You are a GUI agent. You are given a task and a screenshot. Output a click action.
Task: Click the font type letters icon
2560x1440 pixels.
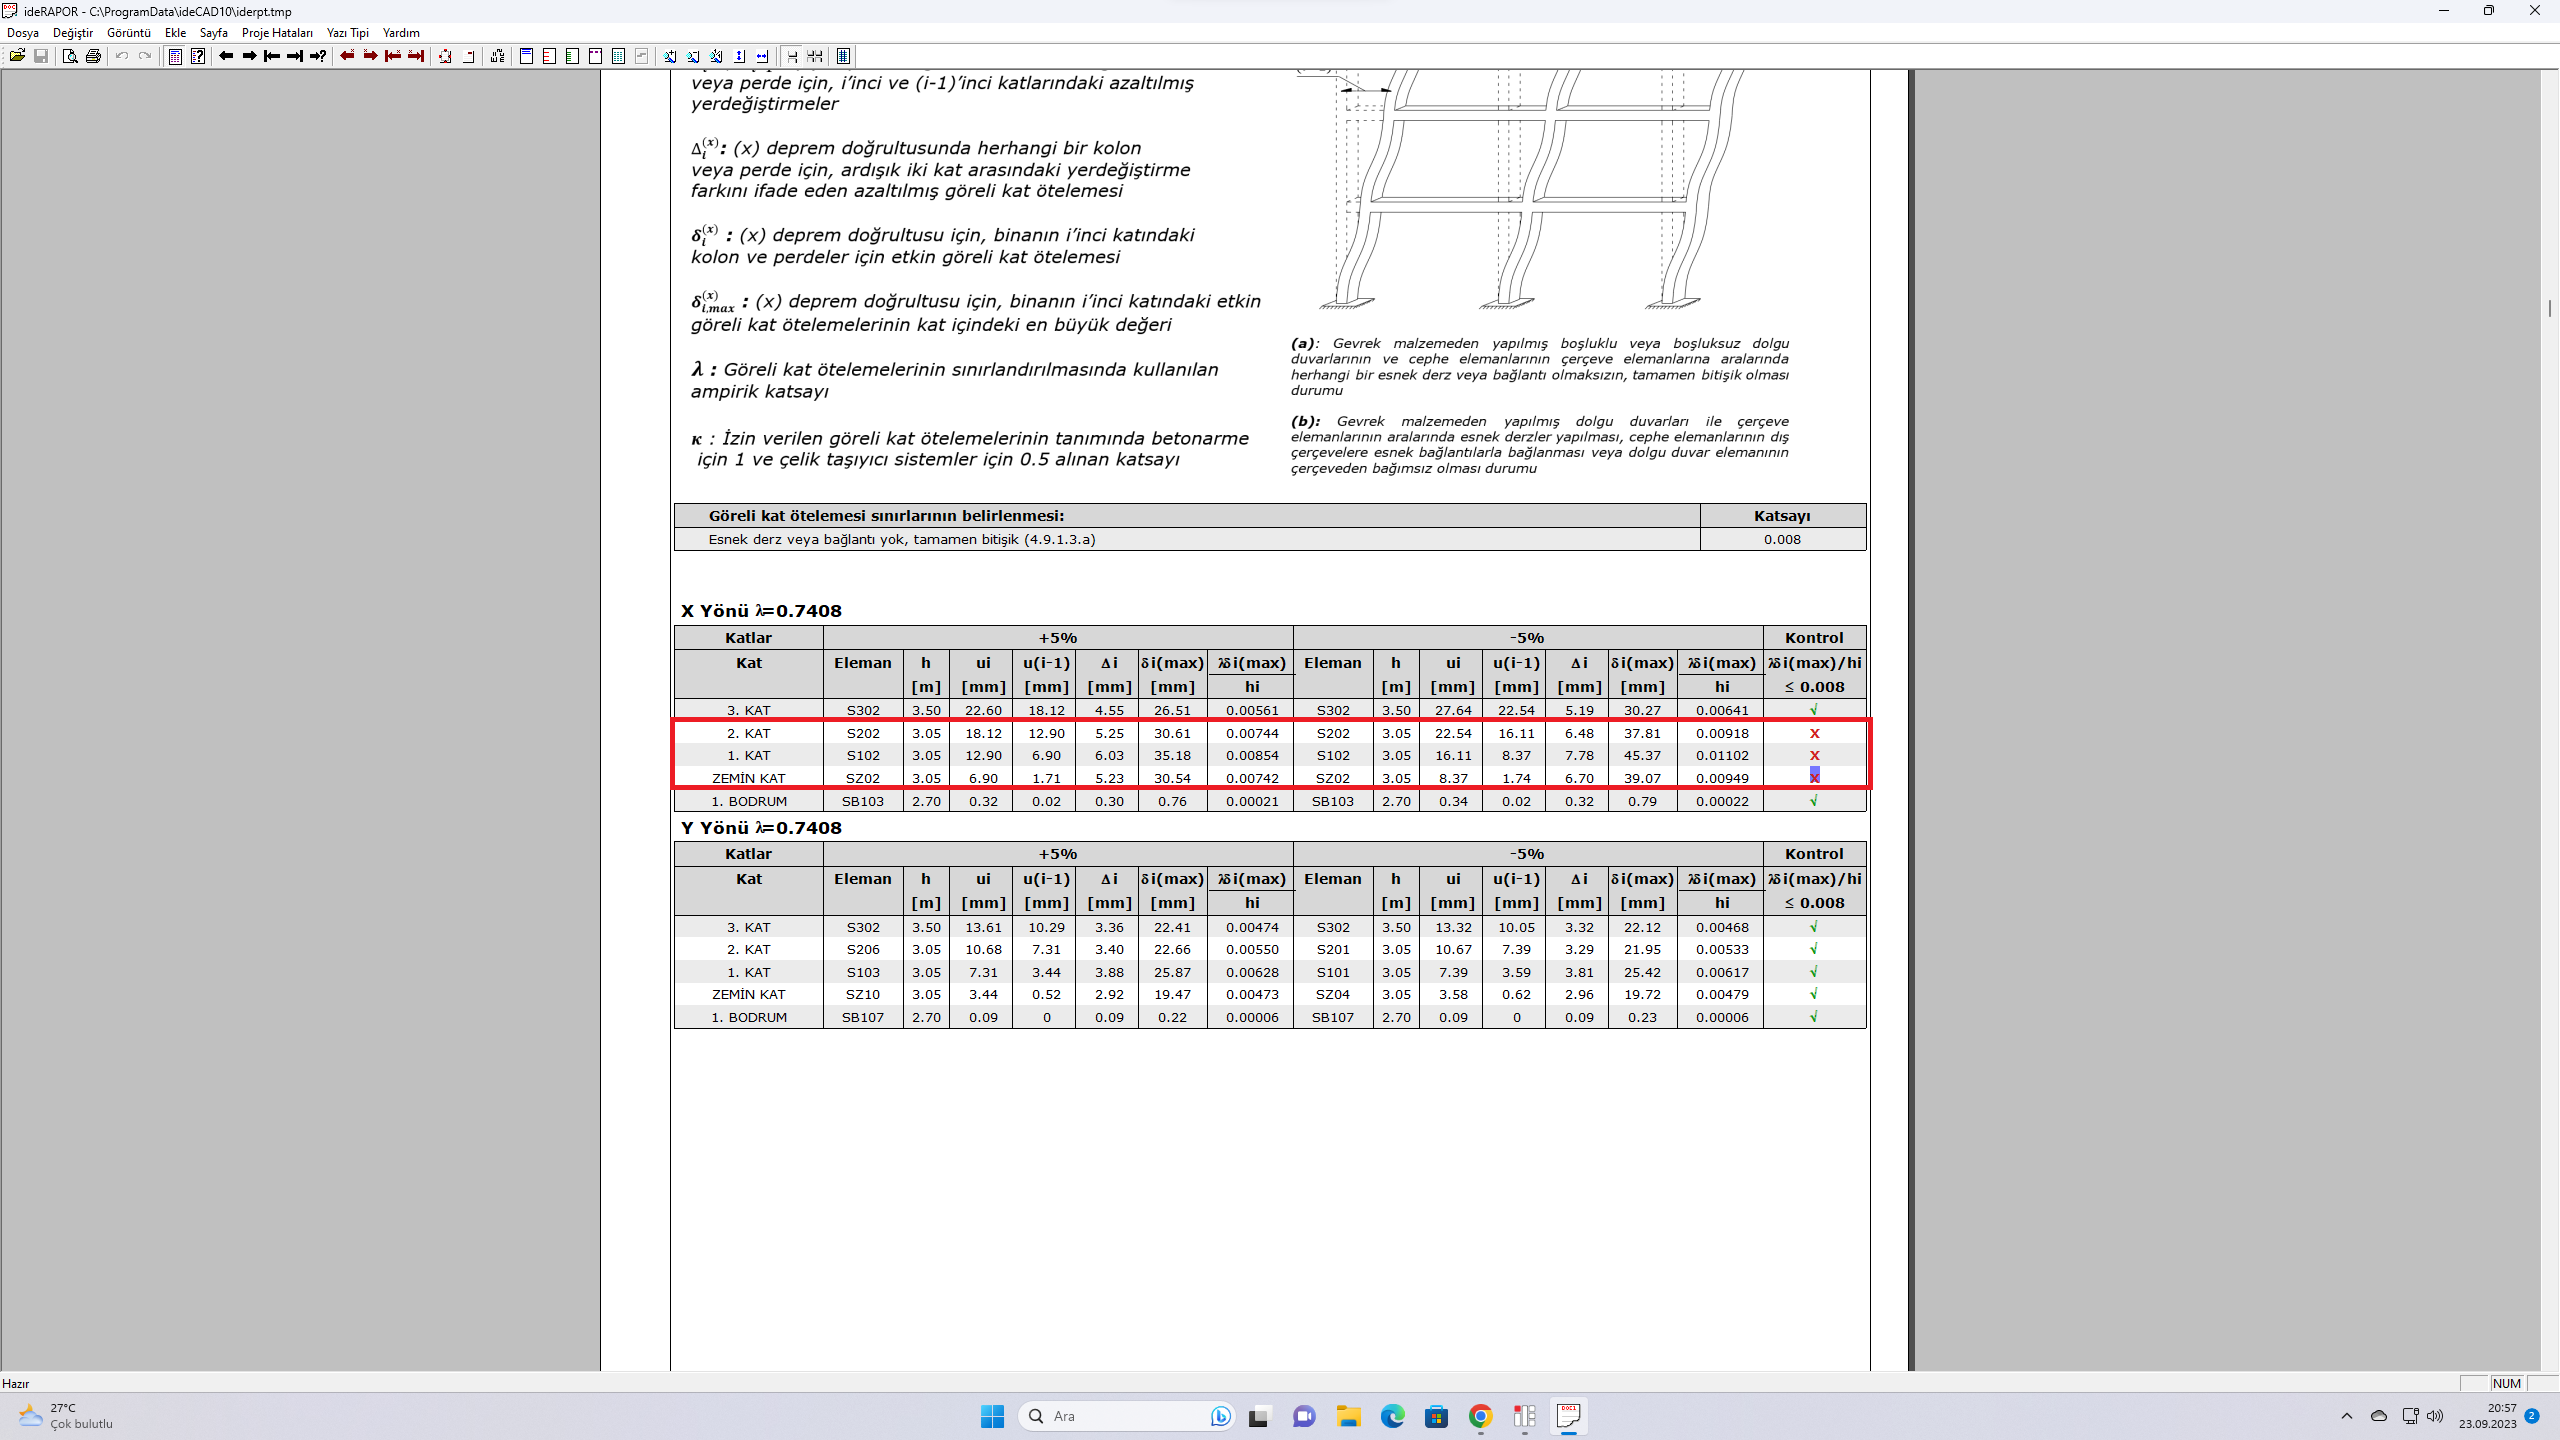tap(497, 56)
